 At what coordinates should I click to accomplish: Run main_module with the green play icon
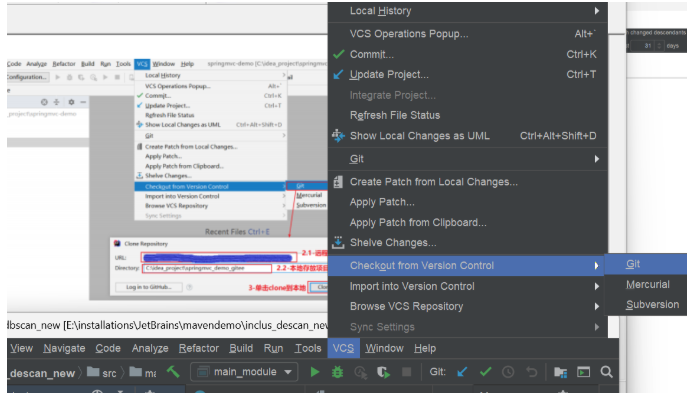pyautogui.click(x=315, y=372)
